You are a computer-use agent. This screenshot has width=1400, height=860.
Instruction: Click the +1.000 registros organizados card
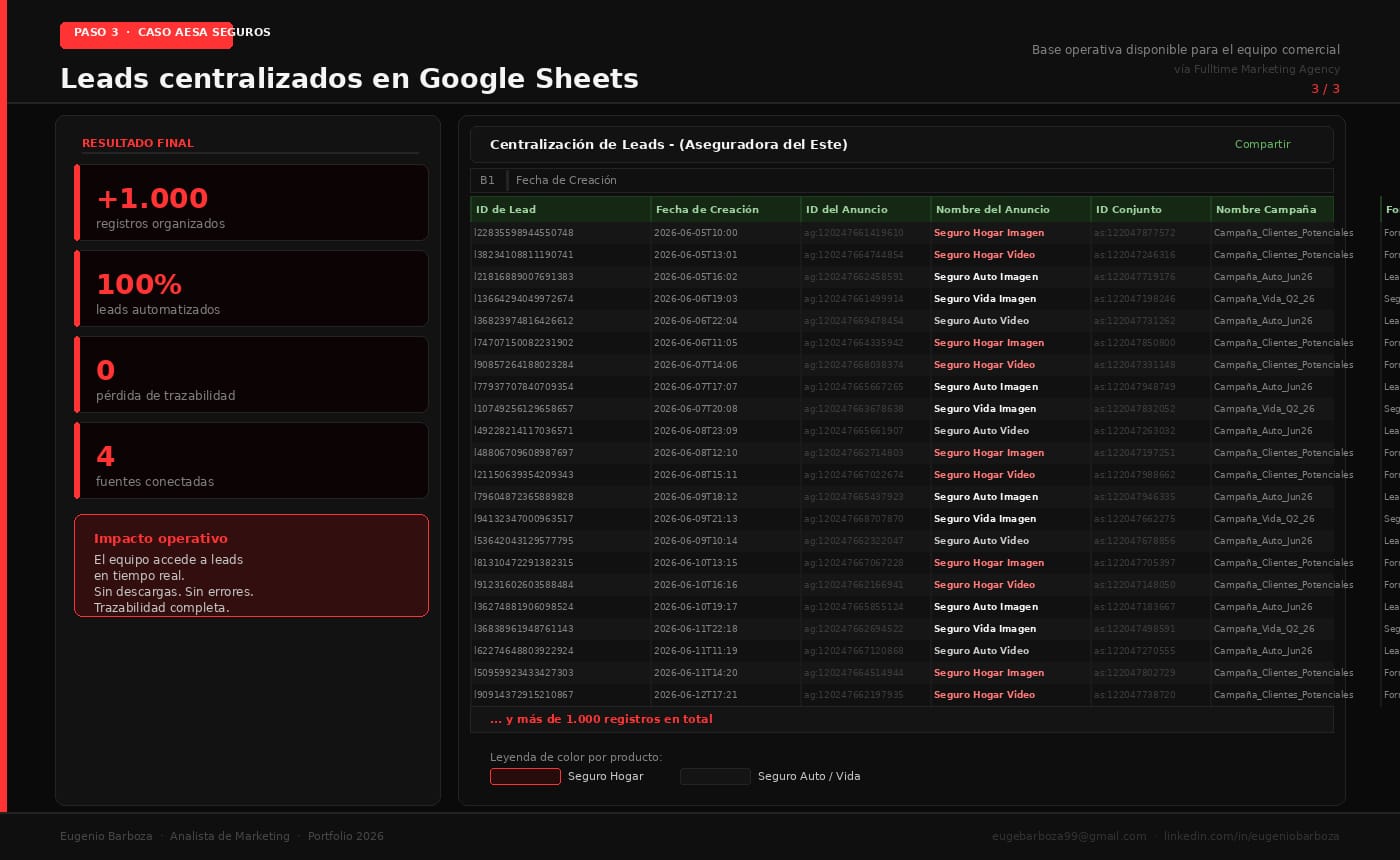point(252,203)
